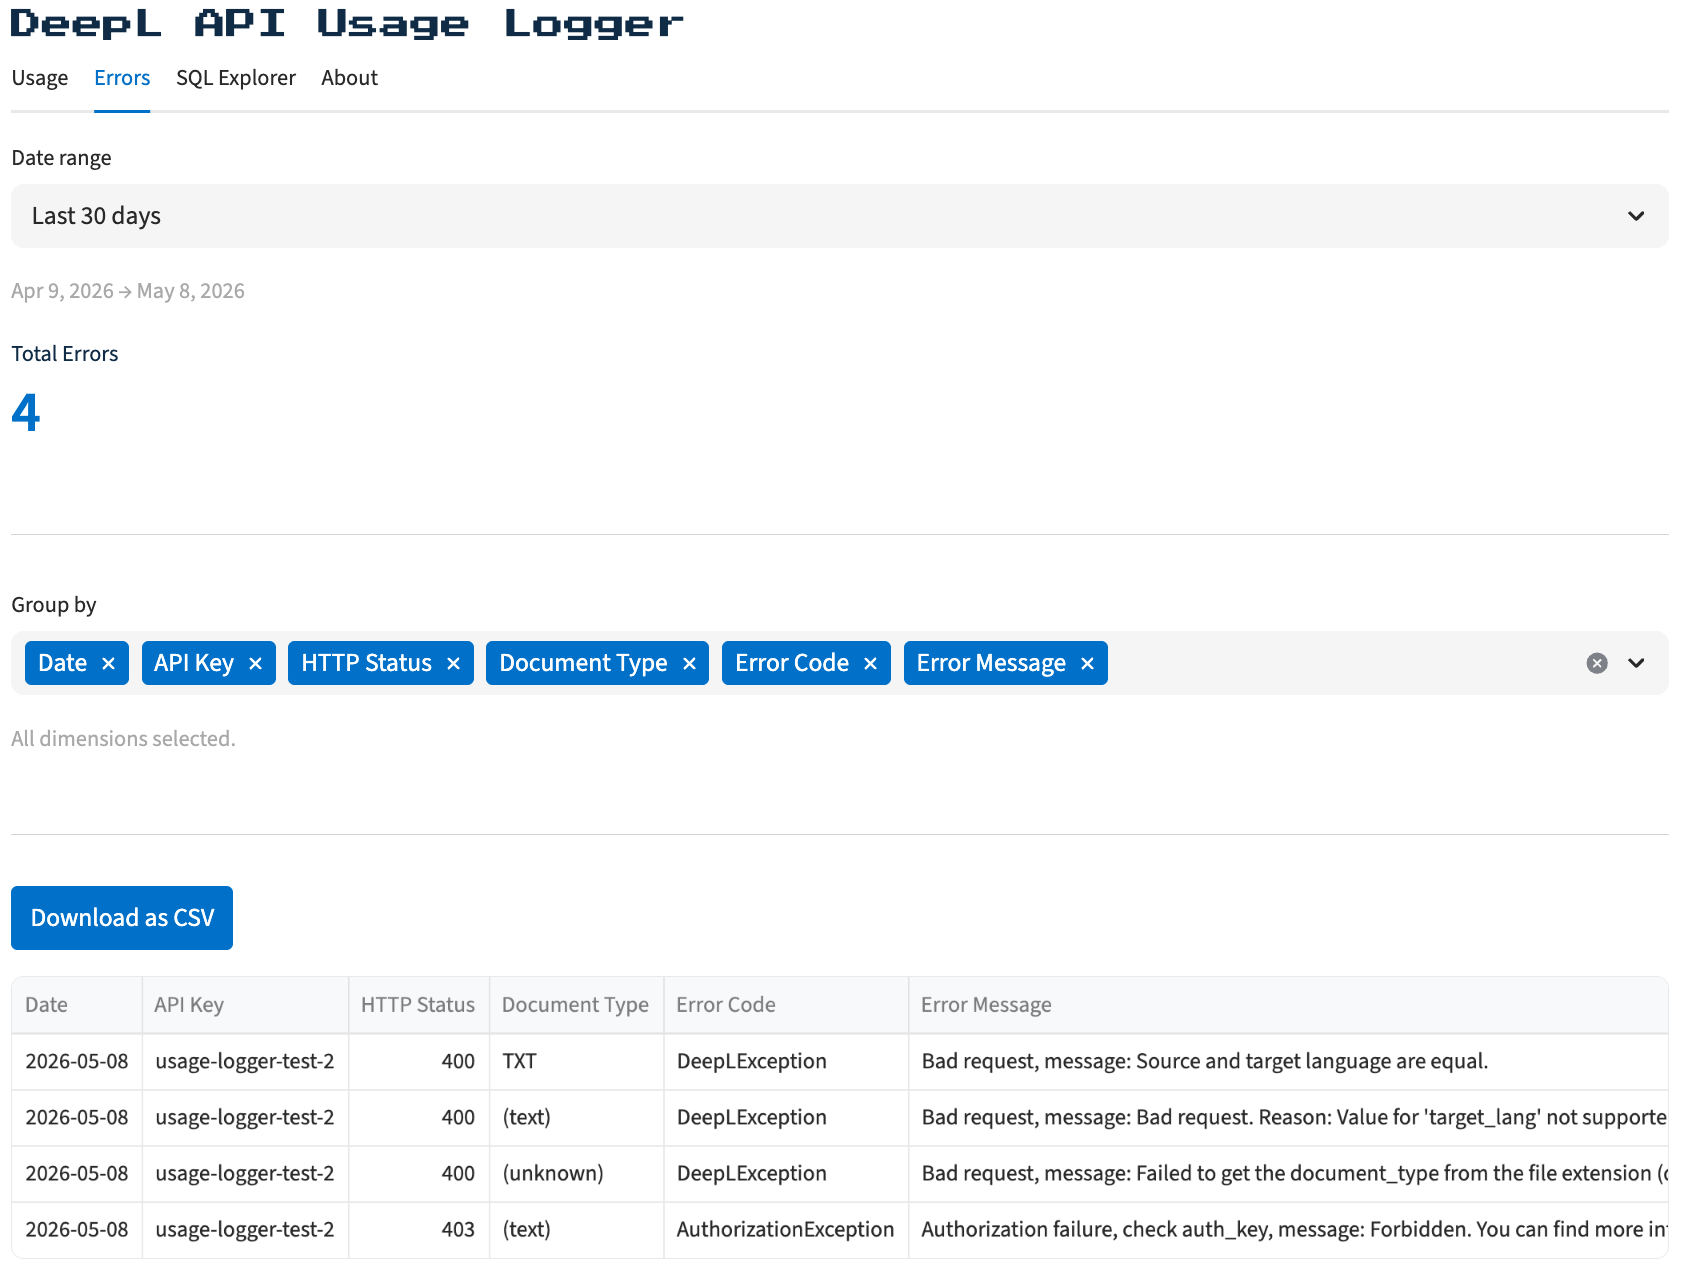
Task: Download the errors table as CSV
Action: [122, 918]
